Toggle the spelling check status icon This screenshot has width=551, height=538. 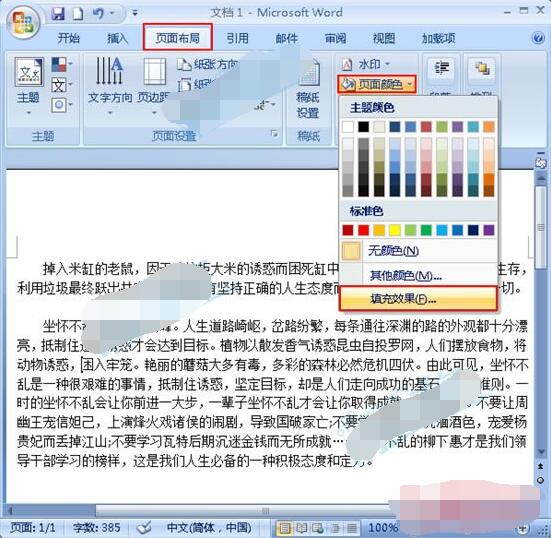143,528
